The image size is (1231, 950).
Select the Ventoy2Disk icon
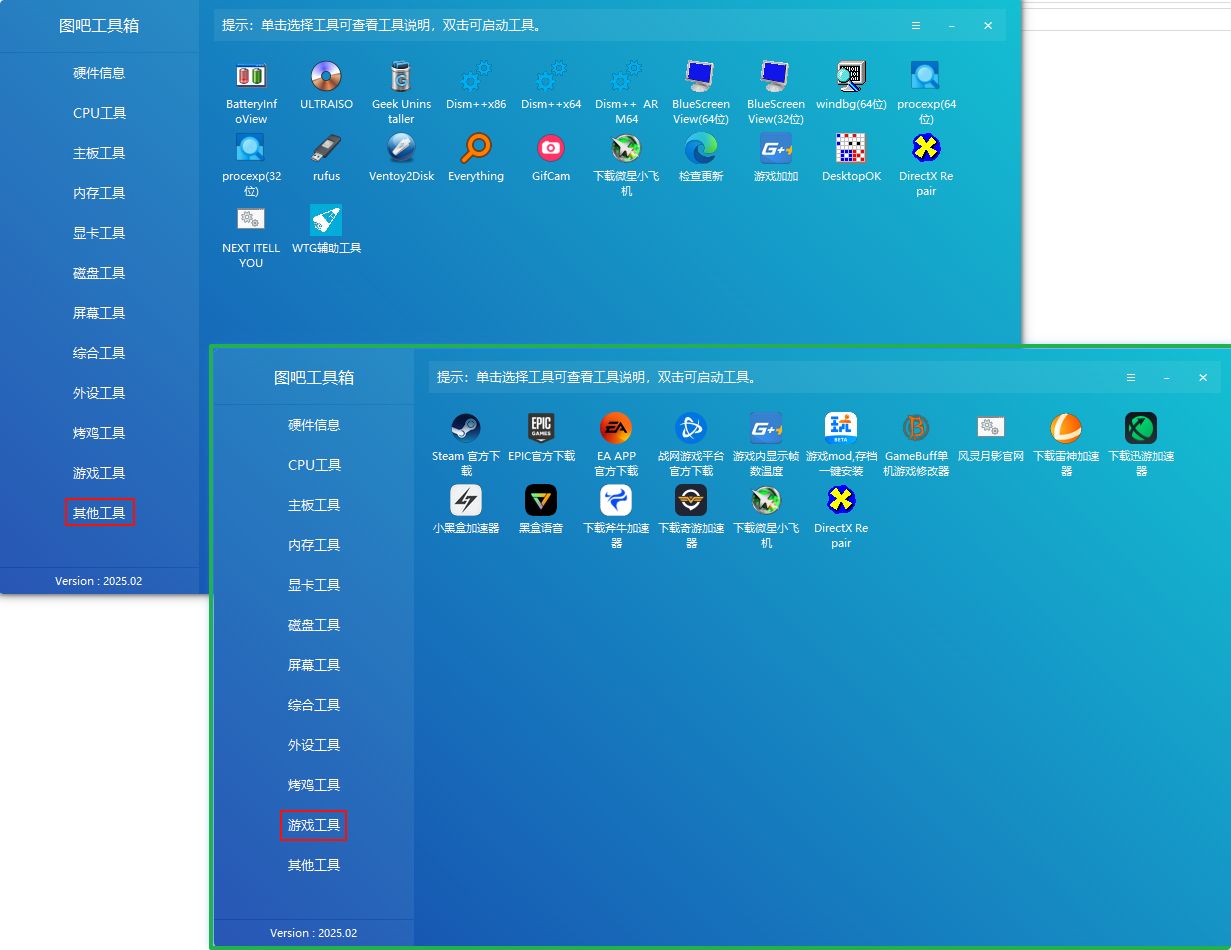coord(401,148)
